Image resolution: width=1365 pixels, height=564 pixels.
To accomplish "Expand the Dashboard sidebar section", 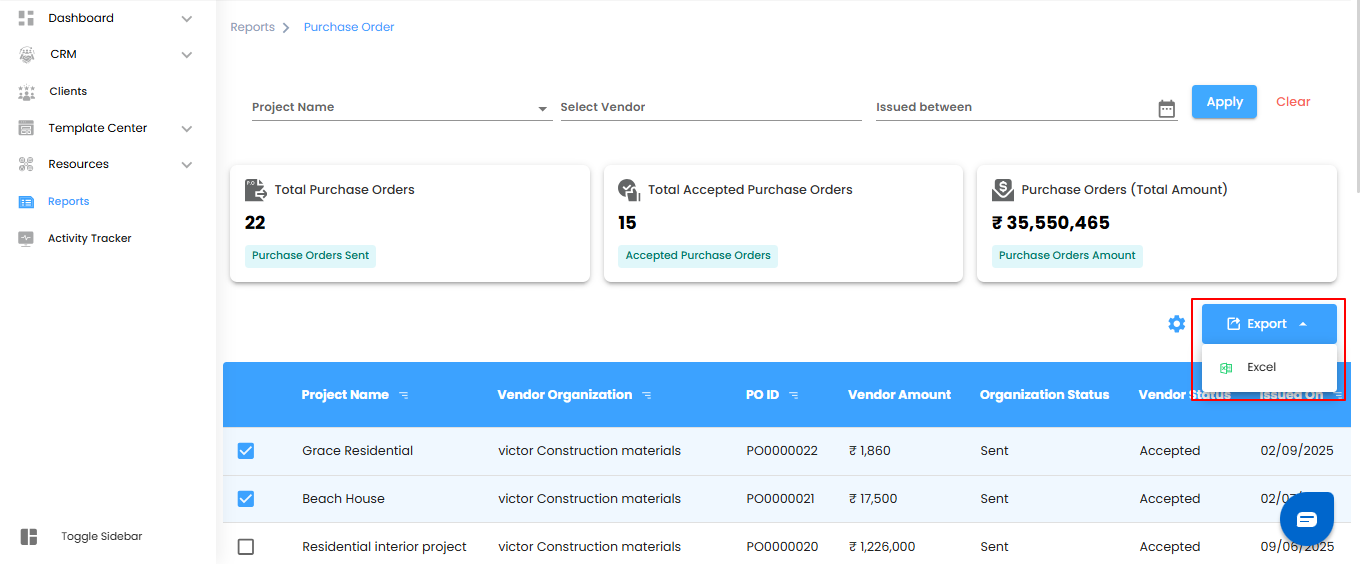I will pyautogui.click(x=187, y=19).
